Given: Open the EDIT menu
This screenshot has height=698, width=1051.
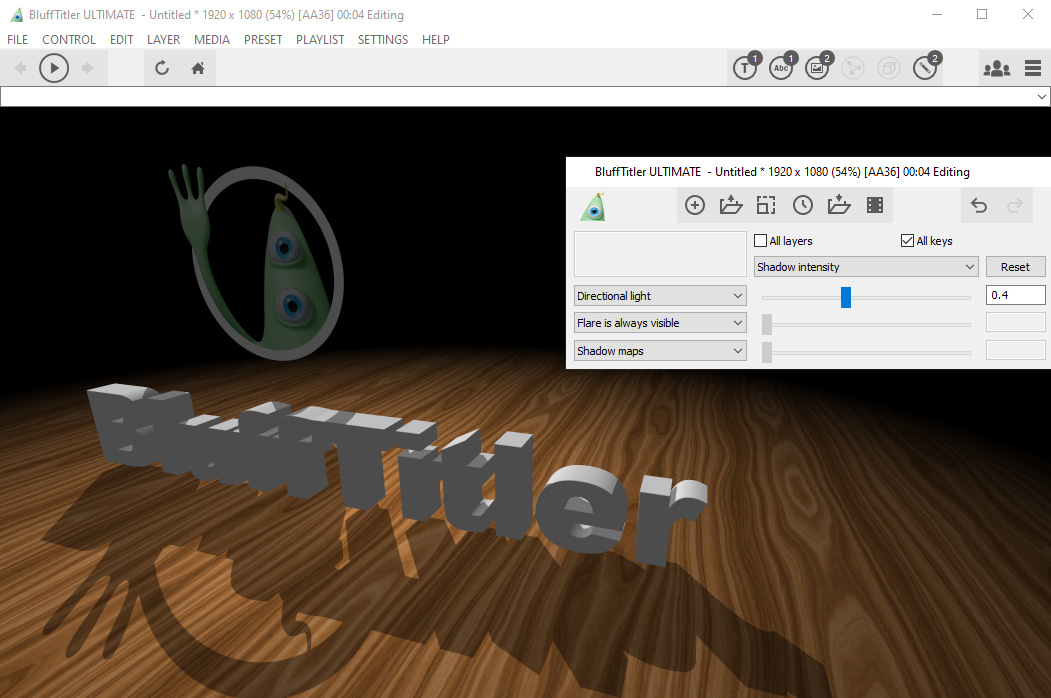Looking at the screenshot, I should (x=121, y=40).
